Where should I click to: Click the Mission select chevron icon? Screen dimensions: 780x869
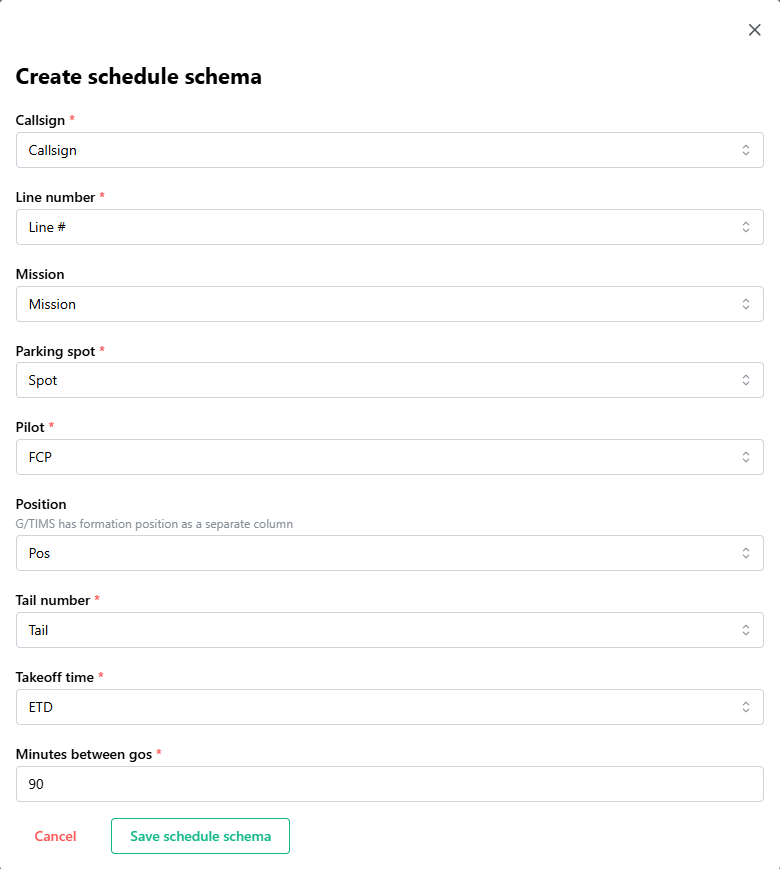coord(745,304)
